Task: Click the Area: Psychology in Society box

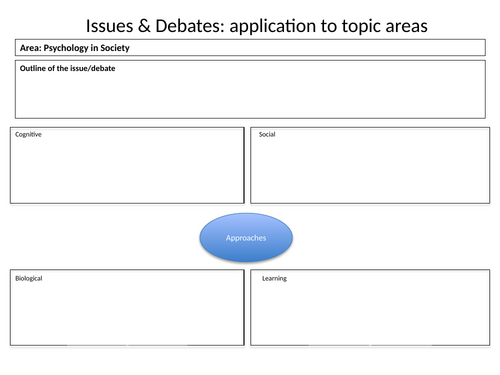Action: 250,48
